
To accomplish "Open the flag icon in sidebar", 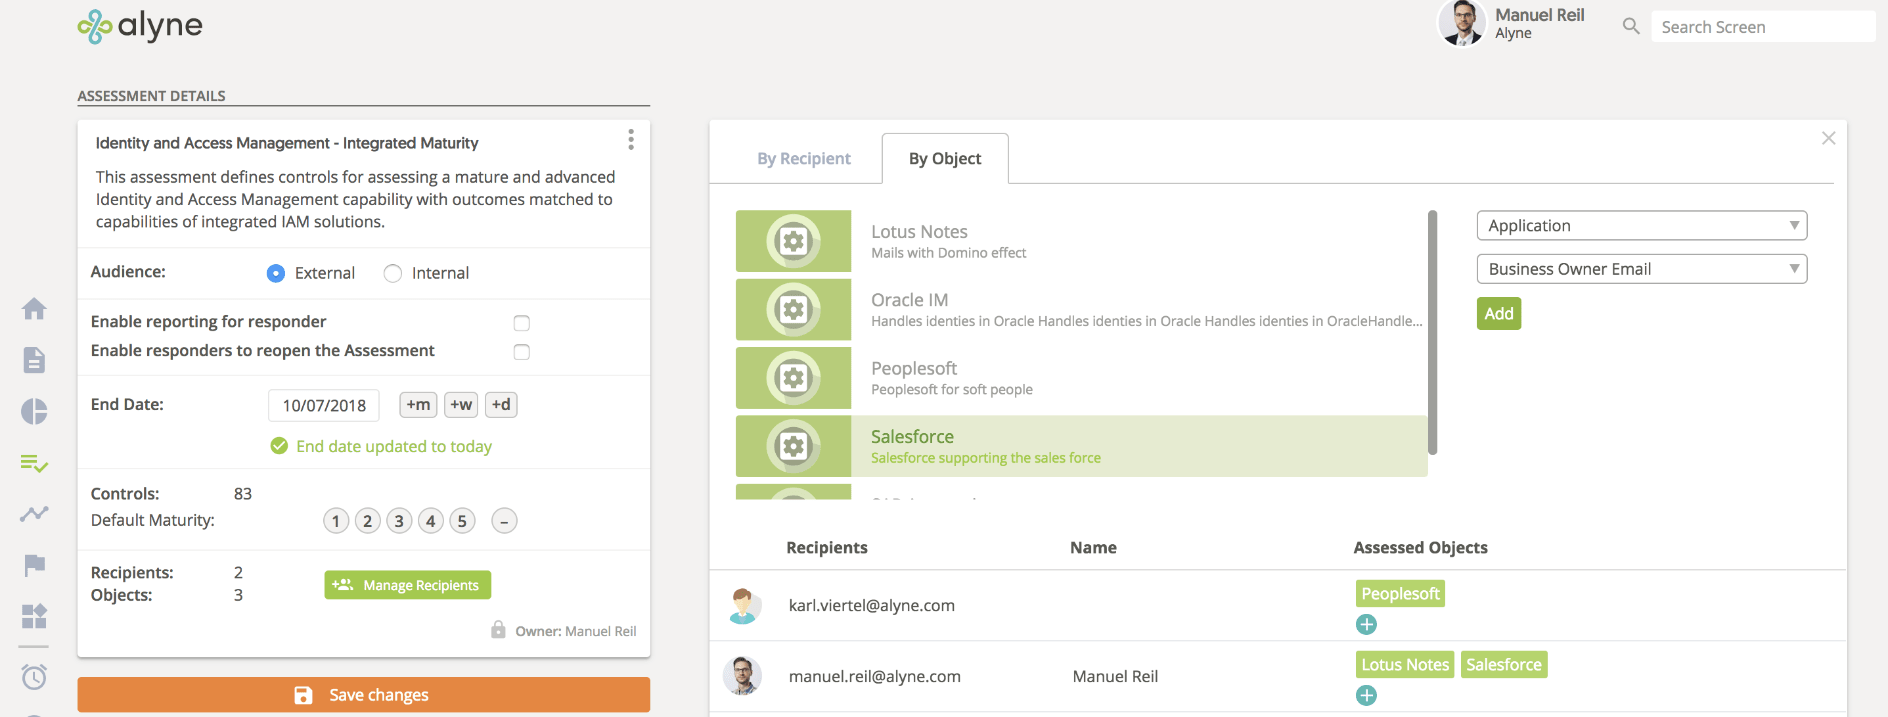I will [x=34, y=565].
